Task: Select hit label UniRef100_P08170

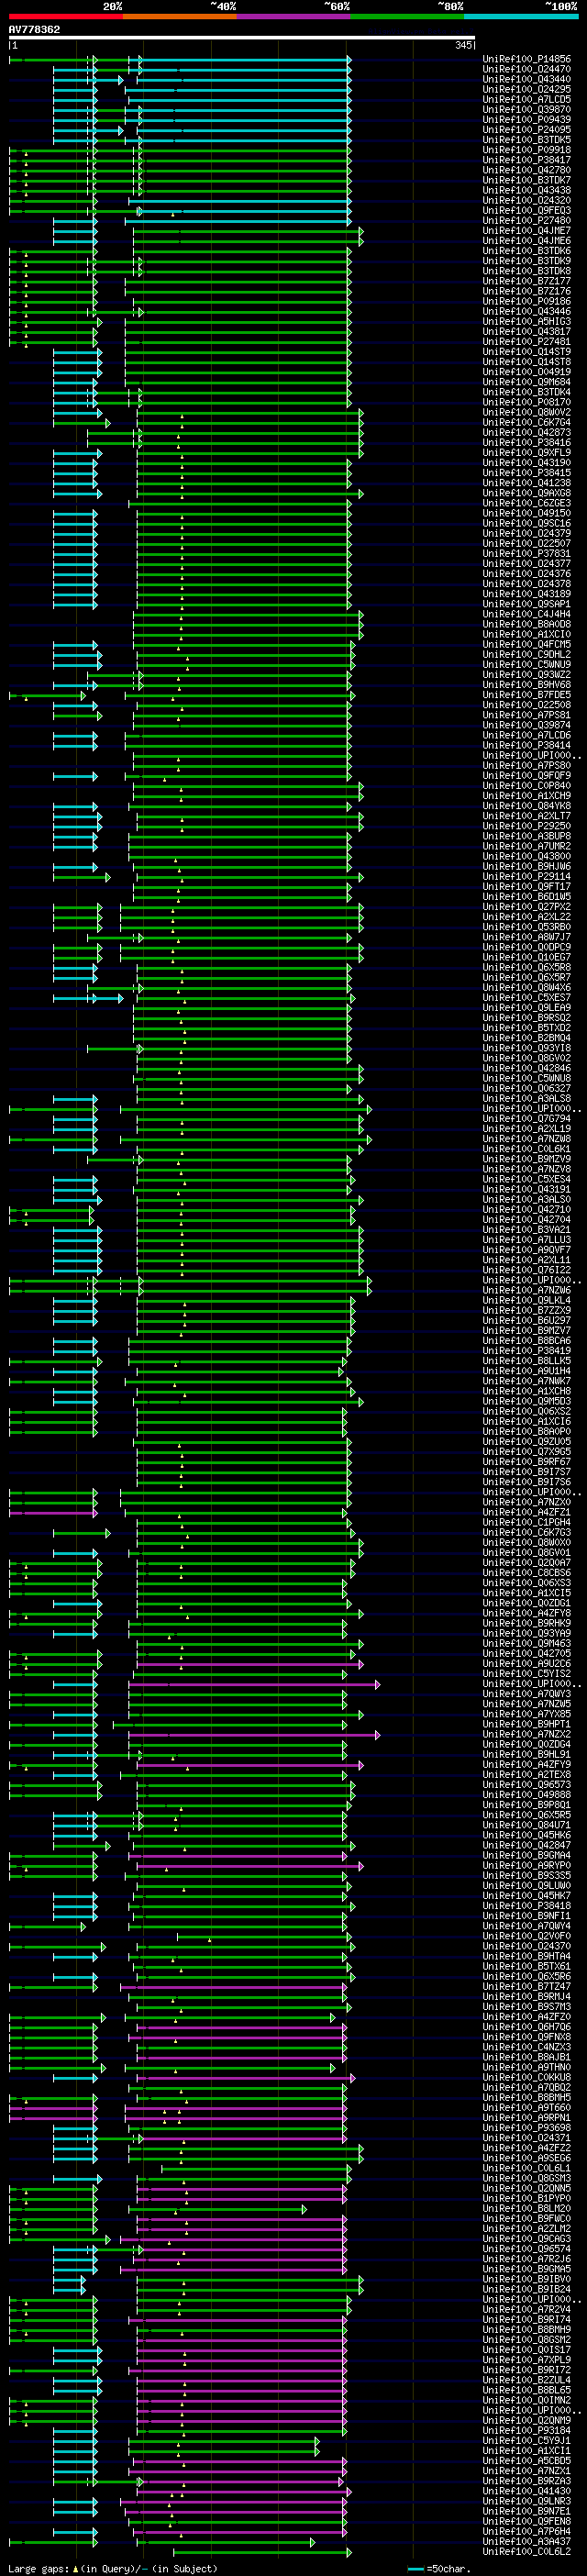Action: coord(527,402)
